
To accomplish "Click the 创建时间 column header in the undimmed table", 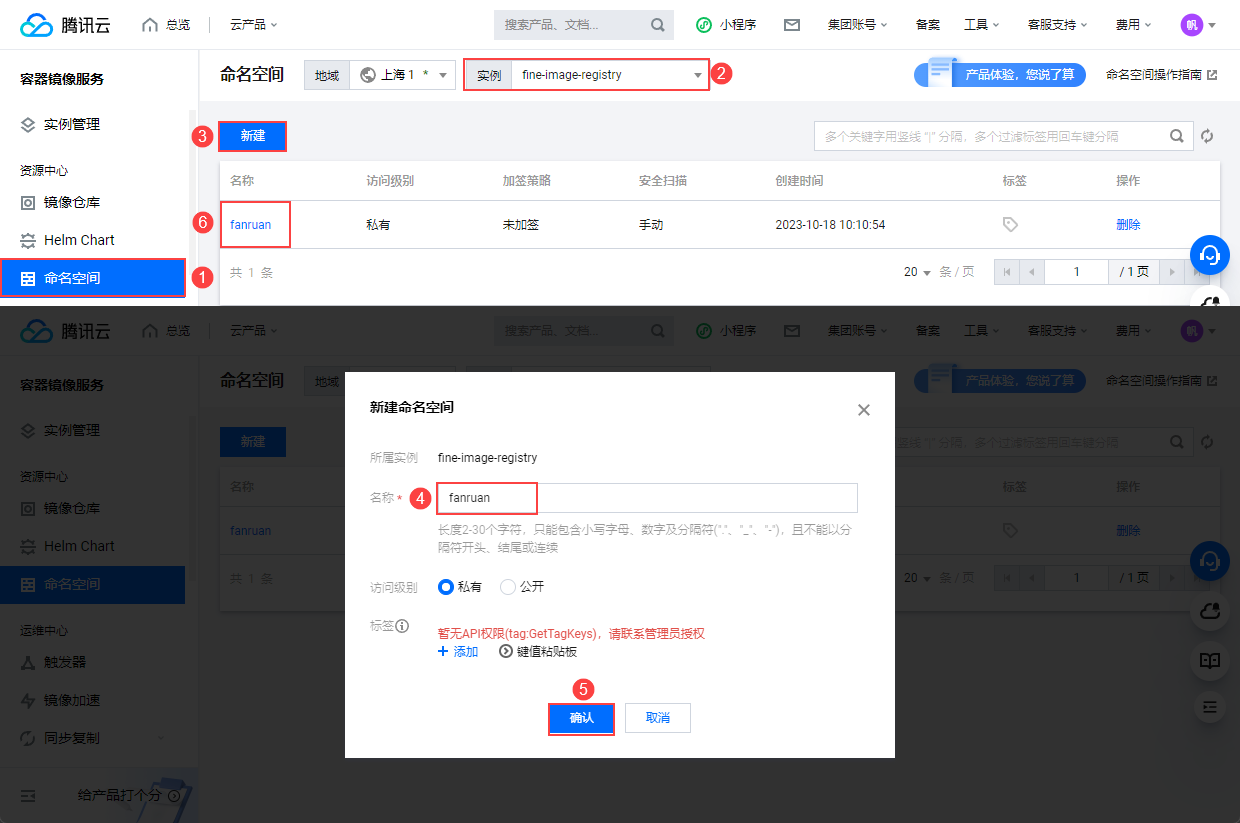I will (799, 181).
